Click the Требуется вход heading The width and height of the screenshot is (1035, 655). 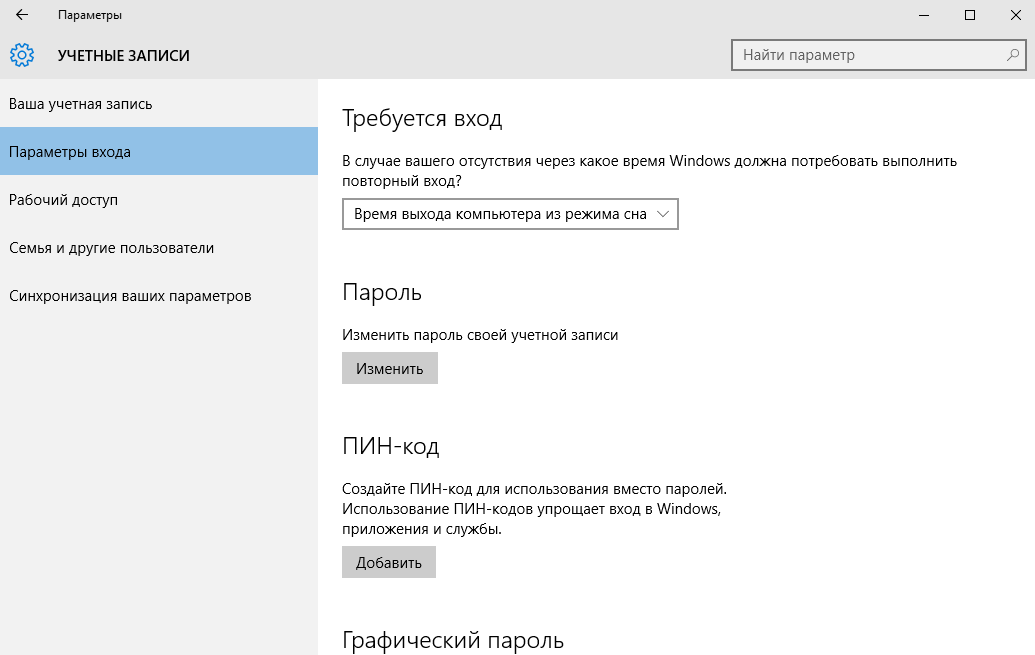click(422, 119)
